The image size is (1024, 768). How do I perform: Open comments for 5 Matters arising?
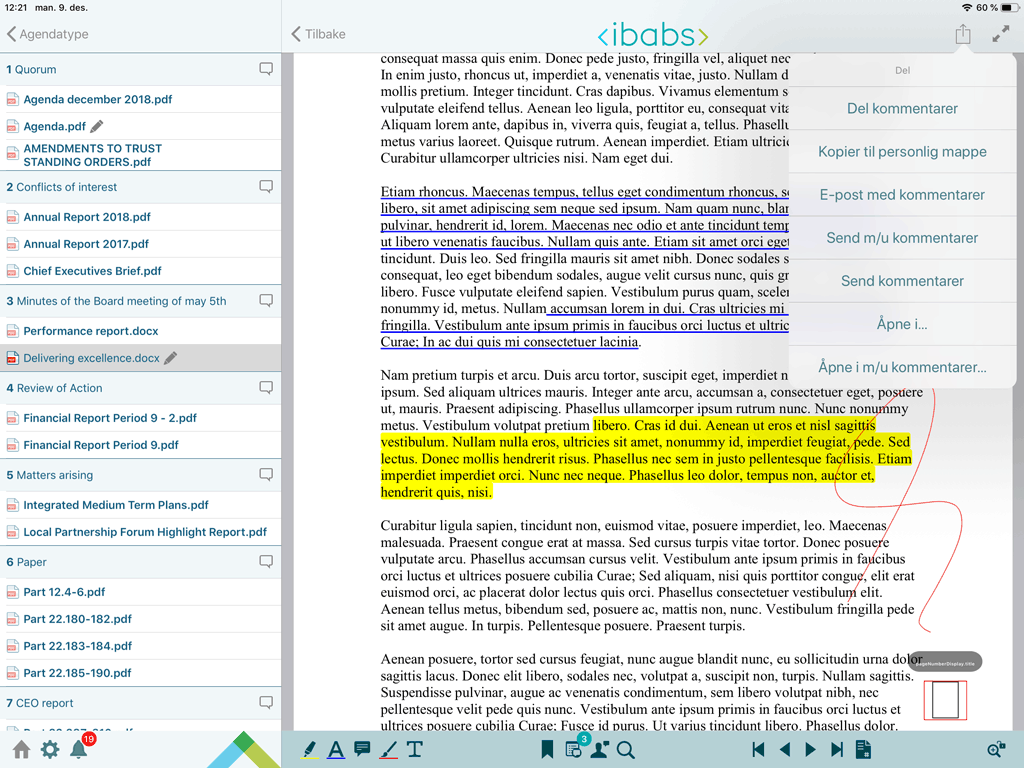(x=266, y=475)
